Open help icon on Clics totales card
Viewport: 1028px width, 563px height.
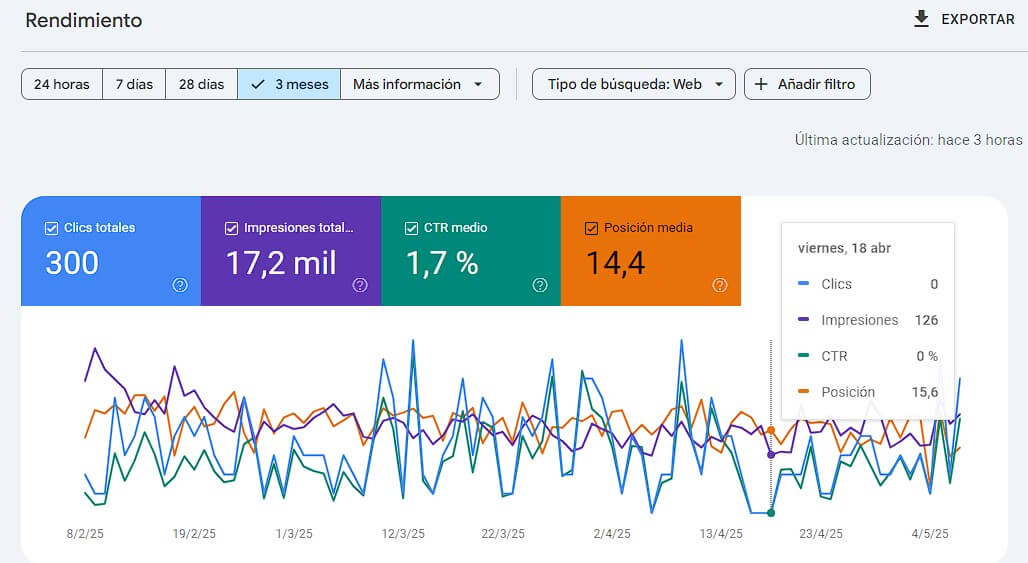pyautogui.click(x=180, y=285)
